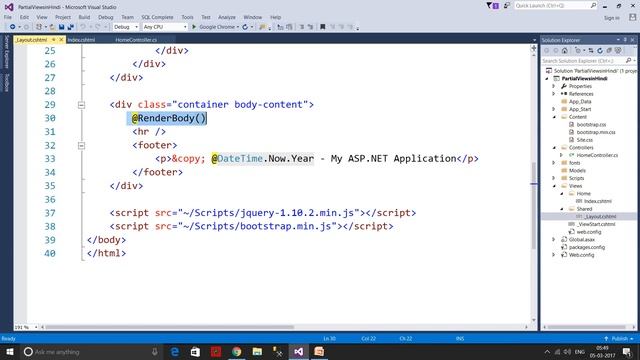
Task: Click the feedback icon beside Quick Launch
Action: coord(507,6)
